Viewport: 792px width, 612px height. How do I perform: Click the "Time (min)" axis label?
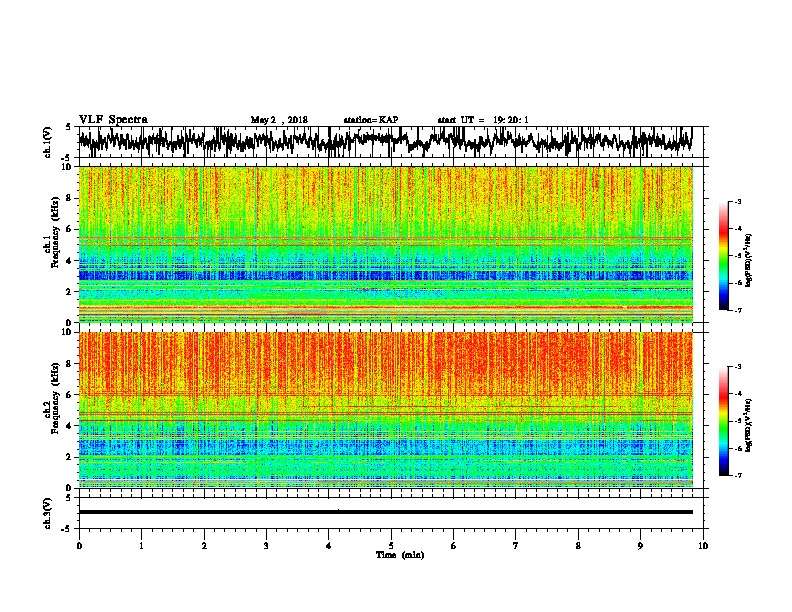400,555
